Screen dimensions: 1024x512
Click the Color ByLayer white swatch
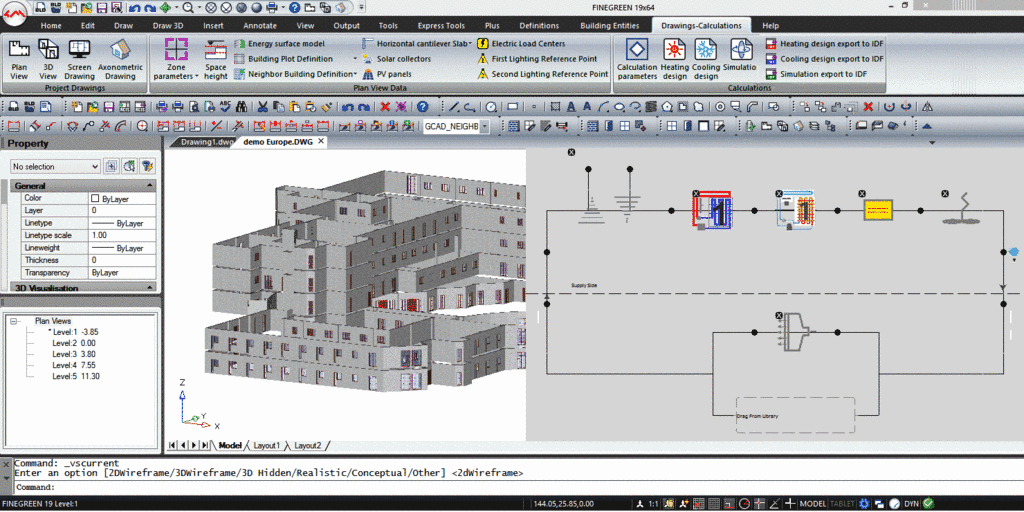[95, 198]
